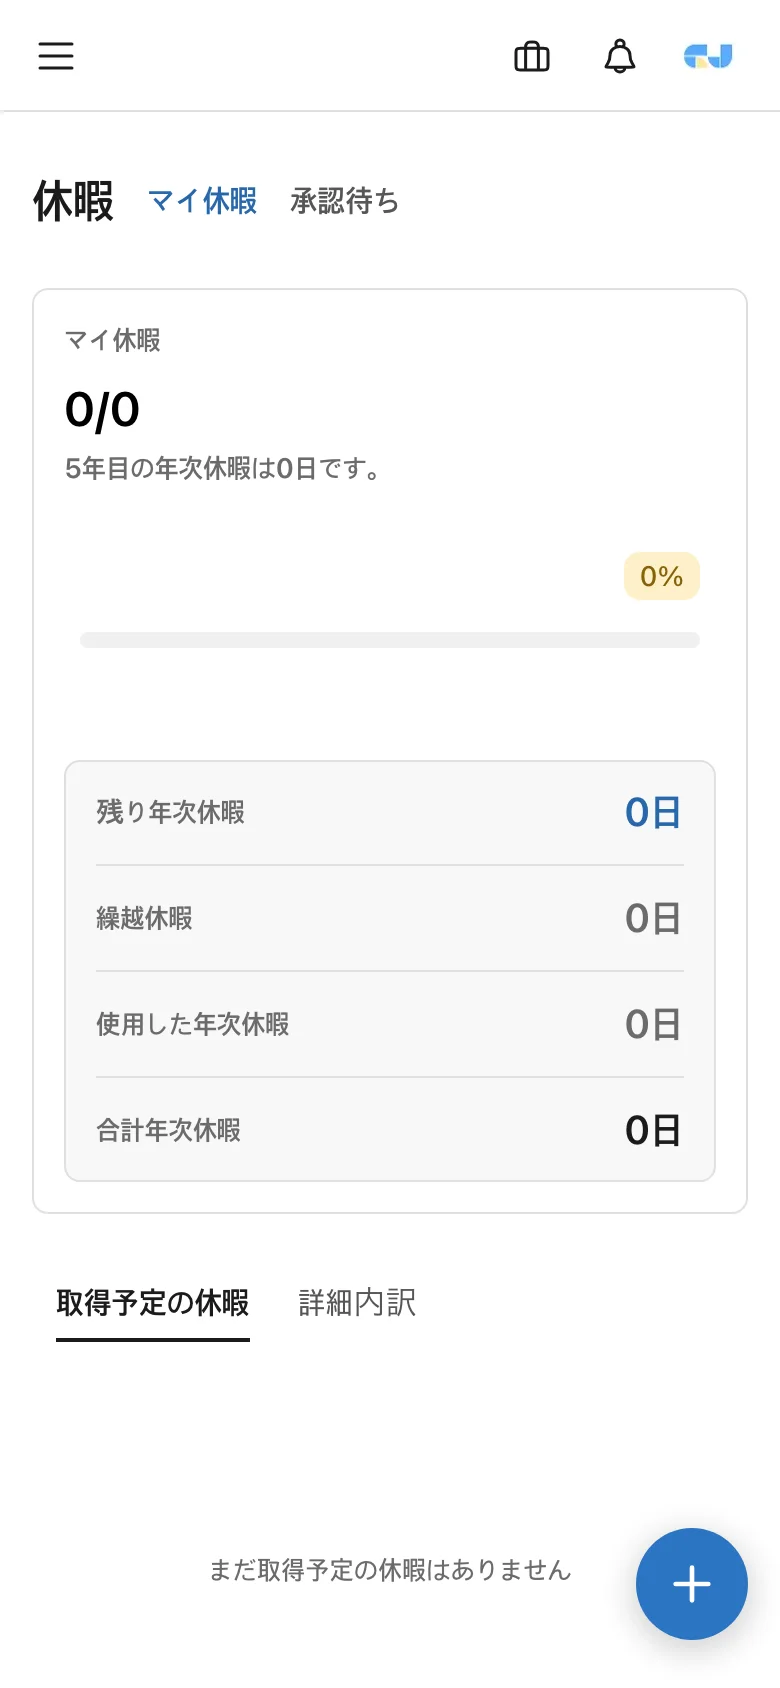Switch to the 承認待ち tab
The width and height of the screenshot is (780, 1688).
tap(345, 201)
